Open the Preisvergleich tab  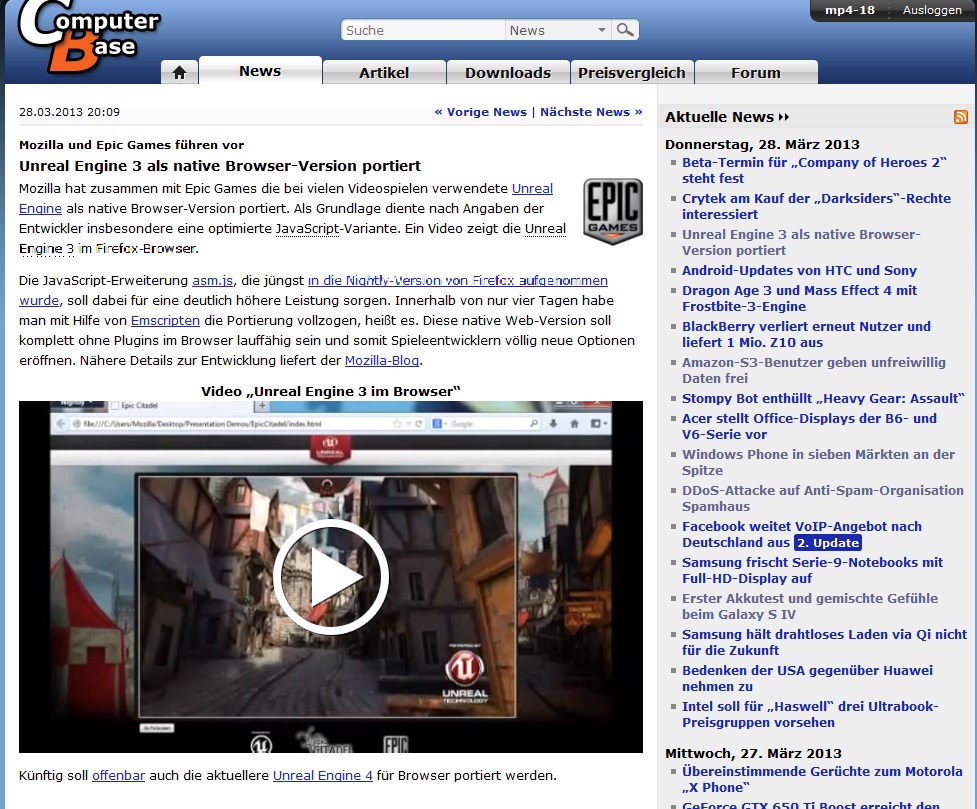(x=632, y=72)
